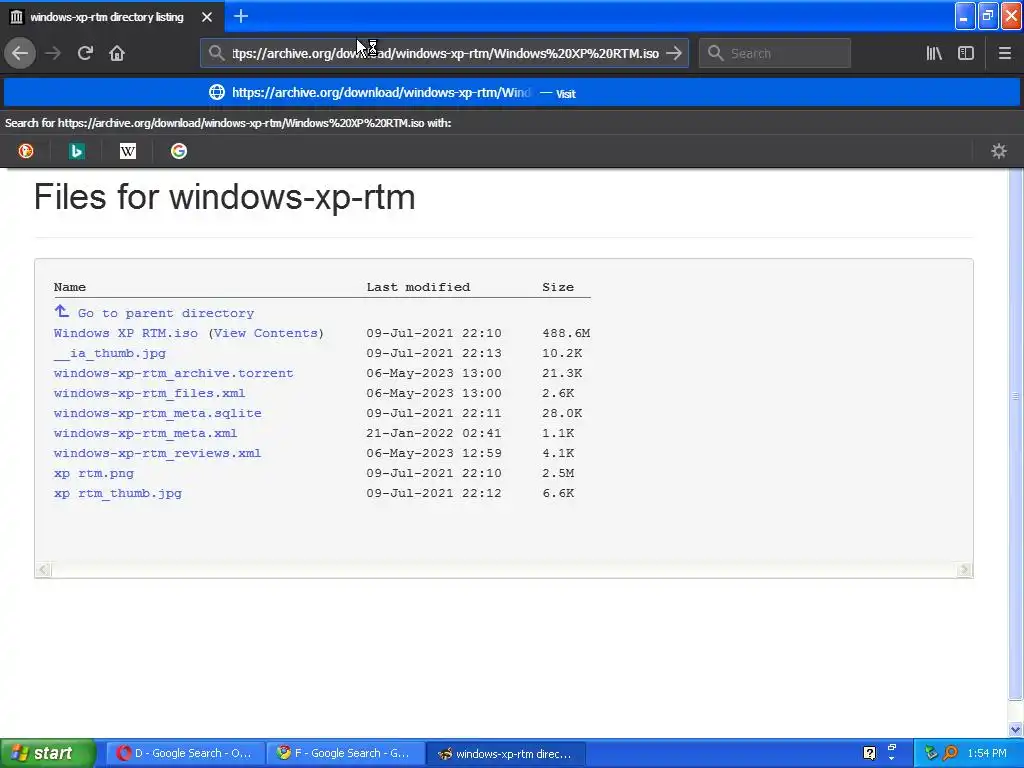Image resolution: width=1024 pixels, height=768 pixels.
Task: Open Go to parent directory link
Action: (166, 313)
